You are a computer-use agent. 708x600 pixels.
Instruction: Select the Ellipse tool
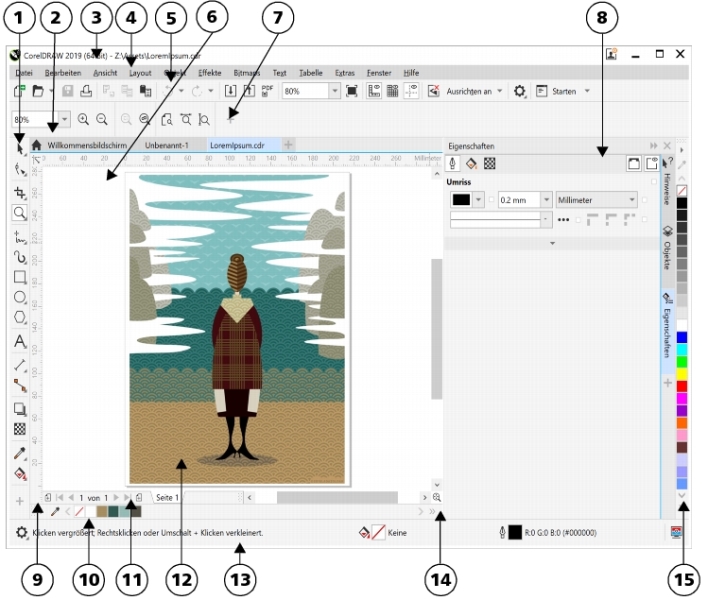20,297
